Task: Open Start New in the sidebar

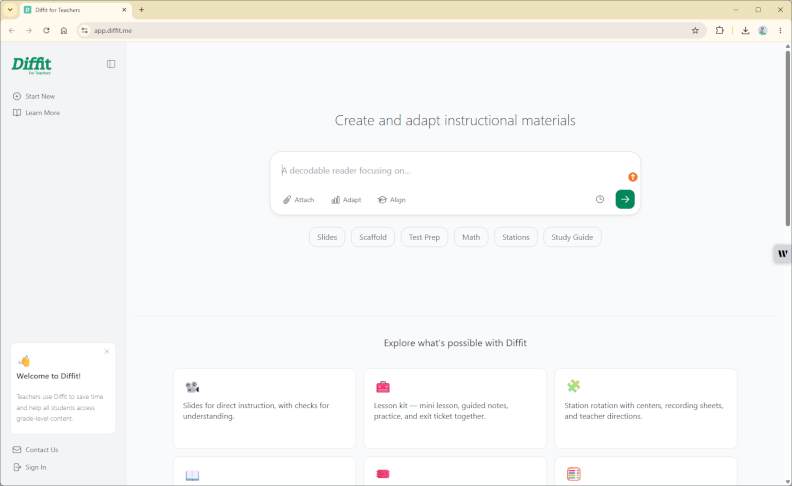Action: [x=34, y=96]
